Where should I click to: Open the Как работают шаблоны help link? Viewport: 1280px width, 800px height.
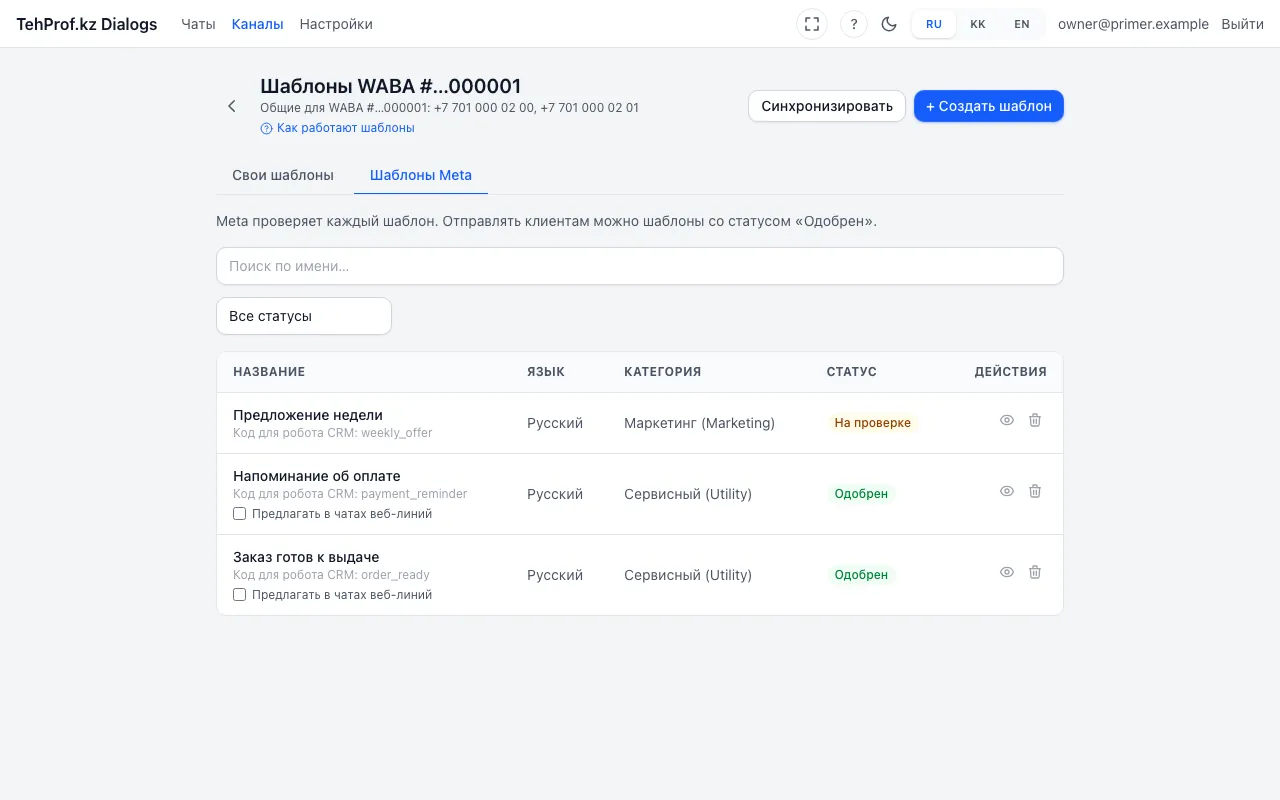338,128
